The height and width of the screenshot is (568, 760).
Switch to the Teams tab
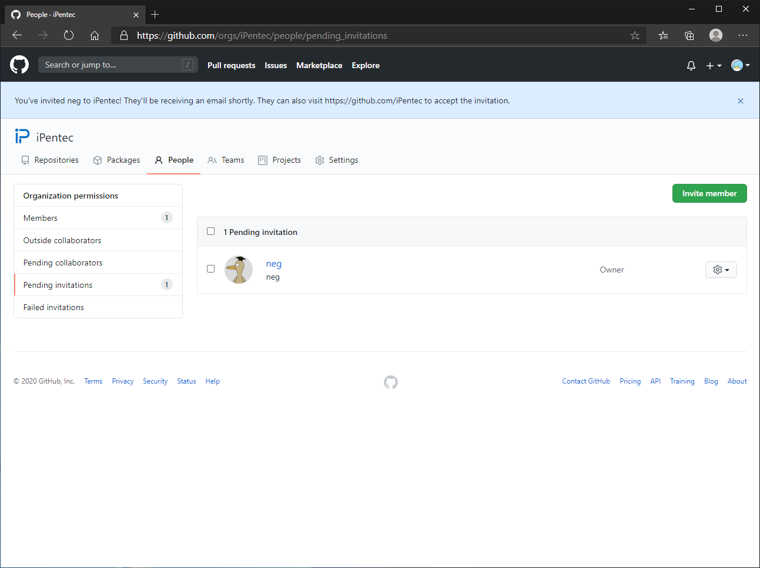click(225, 160)
